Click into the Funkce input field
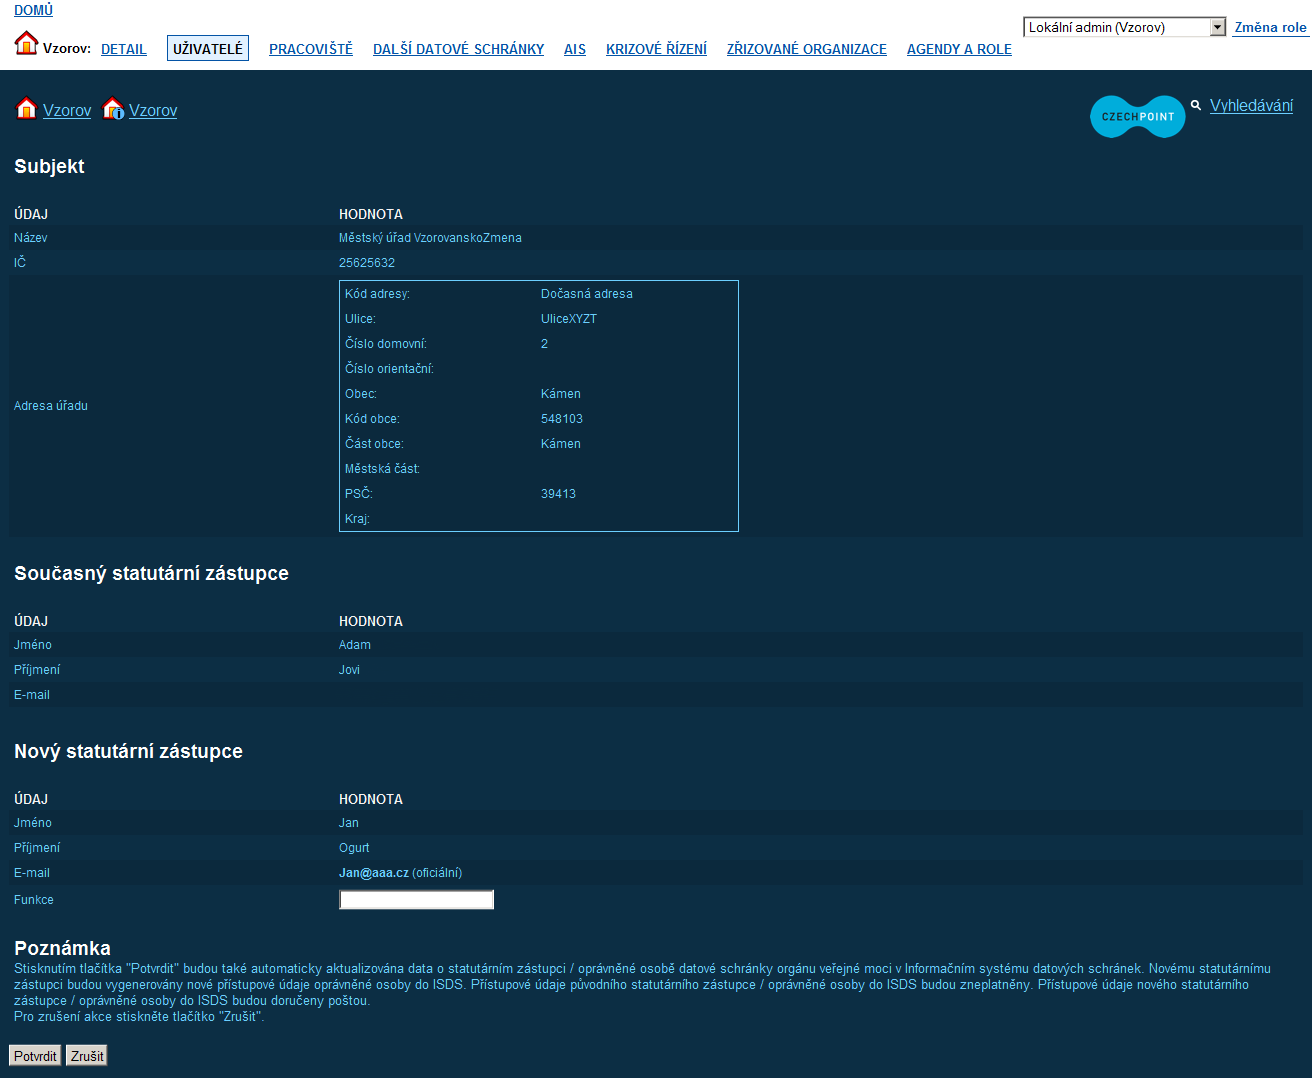The height and width of the screenshot is (1078, 1312). 417,900
